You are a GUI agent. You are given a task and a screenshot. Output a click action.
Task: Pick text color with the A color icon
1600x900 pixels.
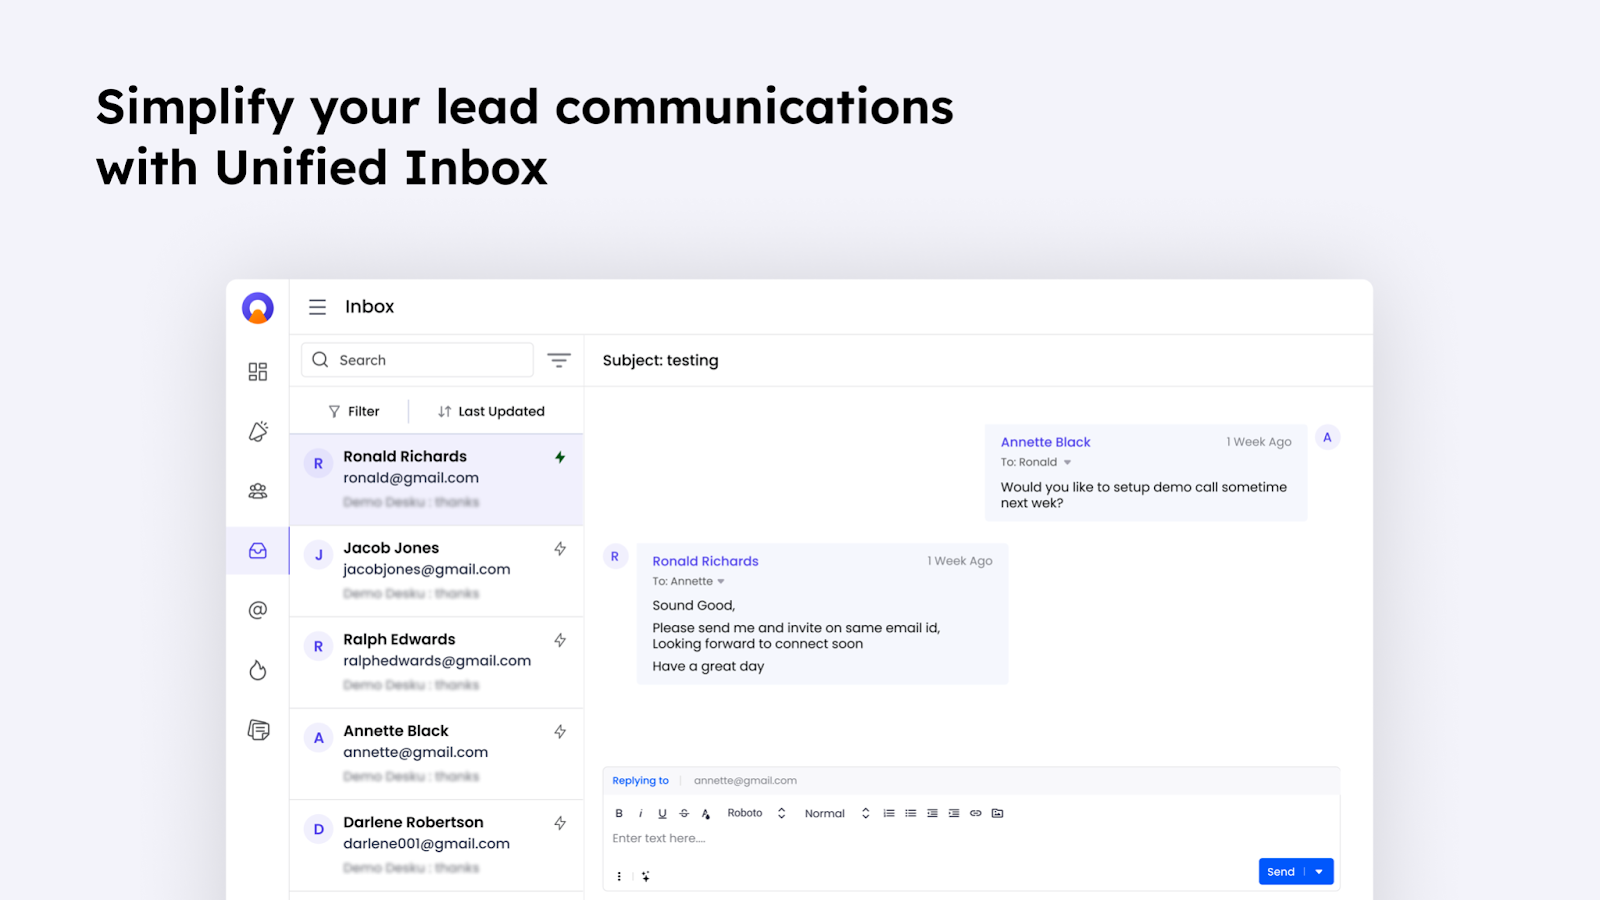tap(706, 813)
